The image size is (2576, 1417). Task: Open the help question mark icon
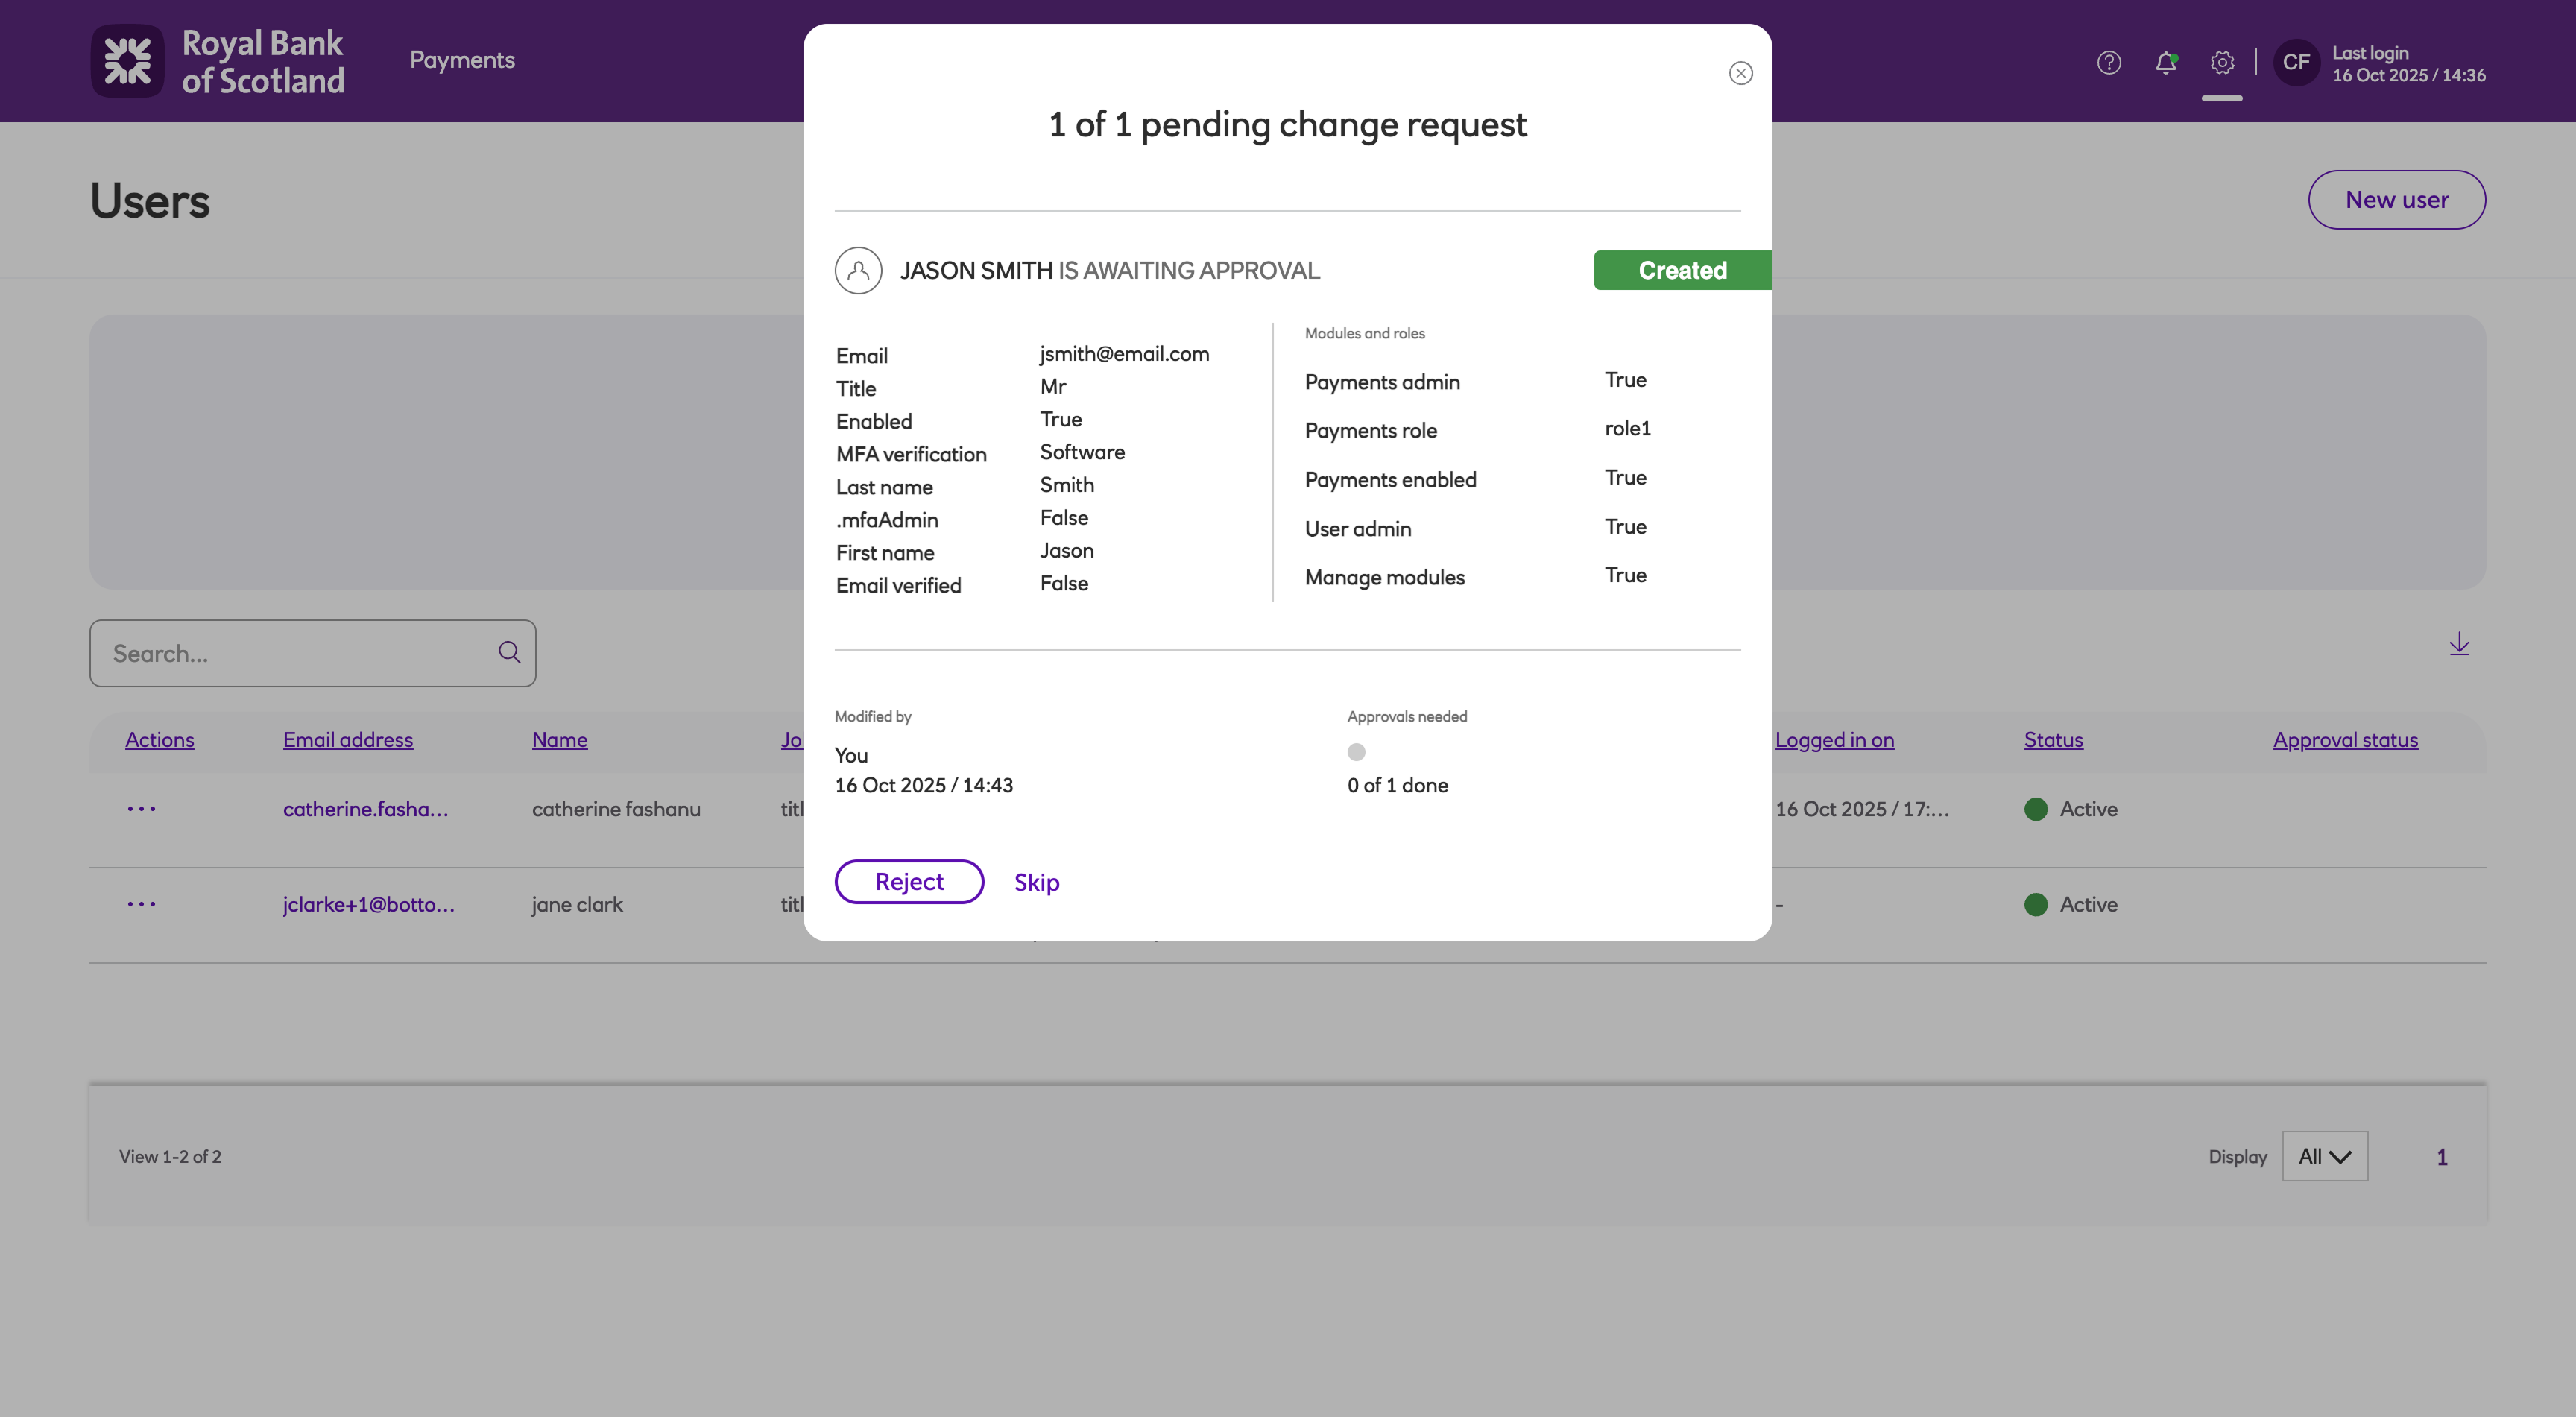pos(2109,63)
